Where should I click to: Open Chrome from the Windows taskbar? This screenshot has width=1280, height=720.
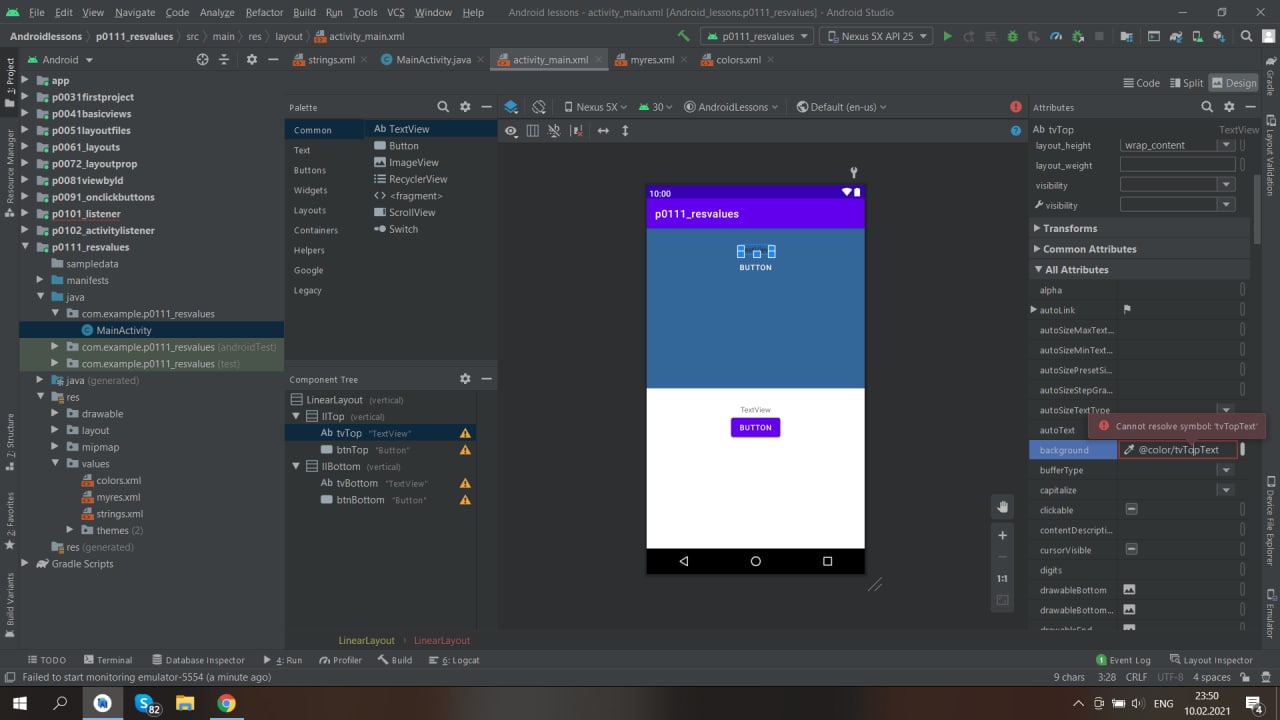point(226,704)
